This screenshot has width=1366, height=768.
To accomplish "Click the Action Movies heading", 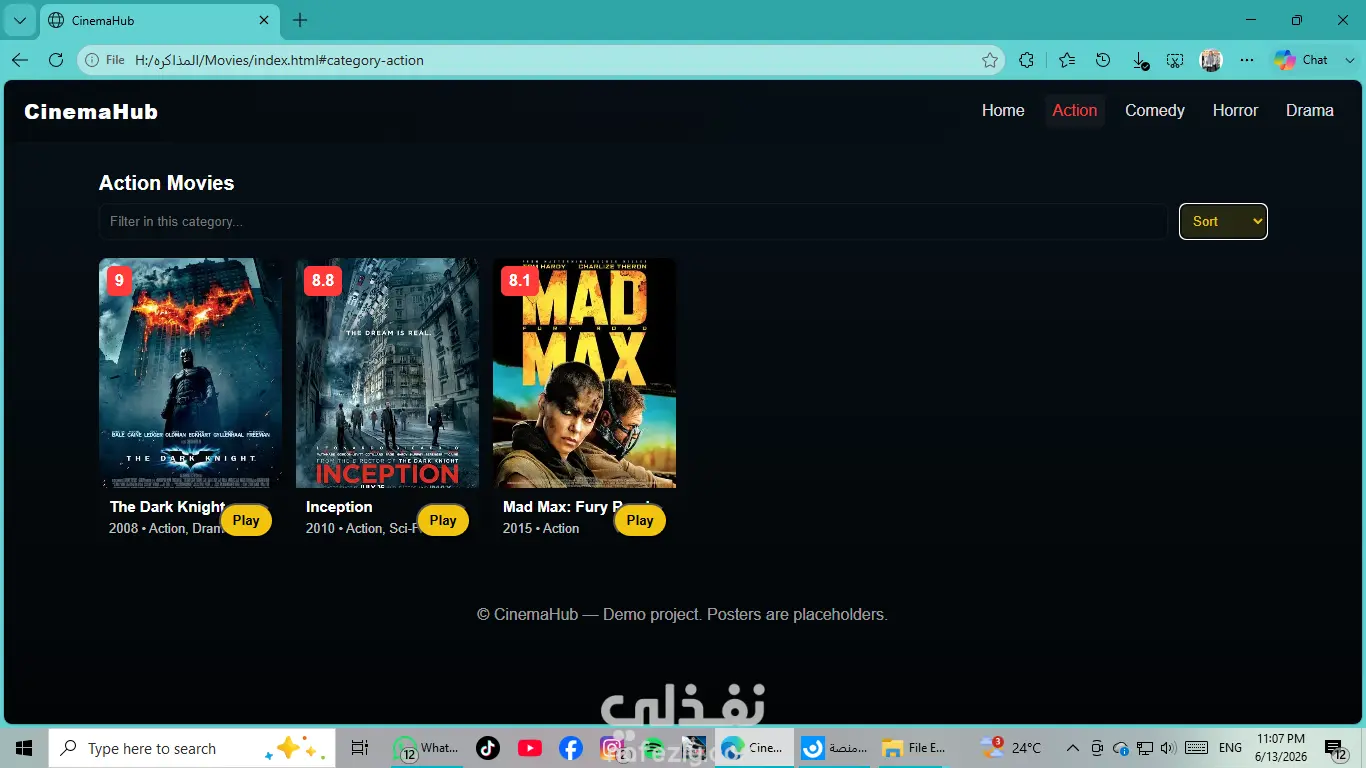I will click(167, 183).
